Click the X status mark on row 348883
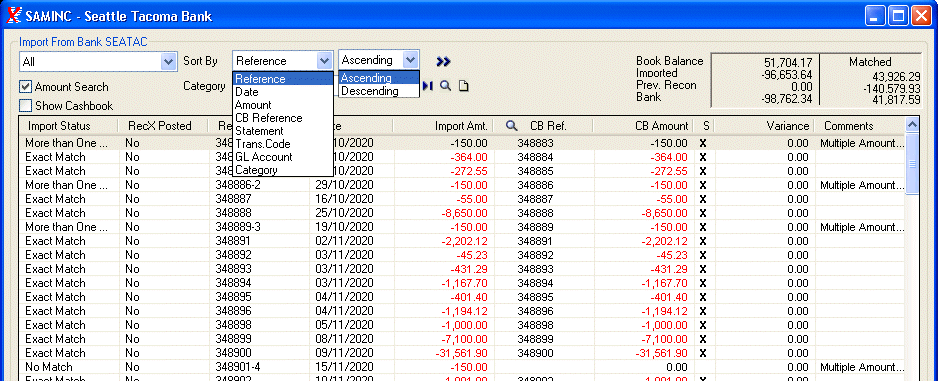 [703, 143]
